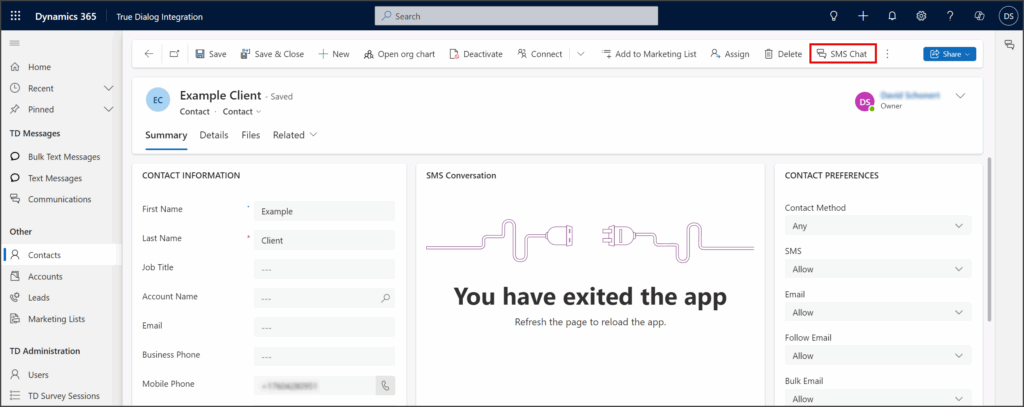Image resolution: width=1024 pixels, height=407 pixels.
Task: Expand Pinned items chevron
Action: point(108,109)
